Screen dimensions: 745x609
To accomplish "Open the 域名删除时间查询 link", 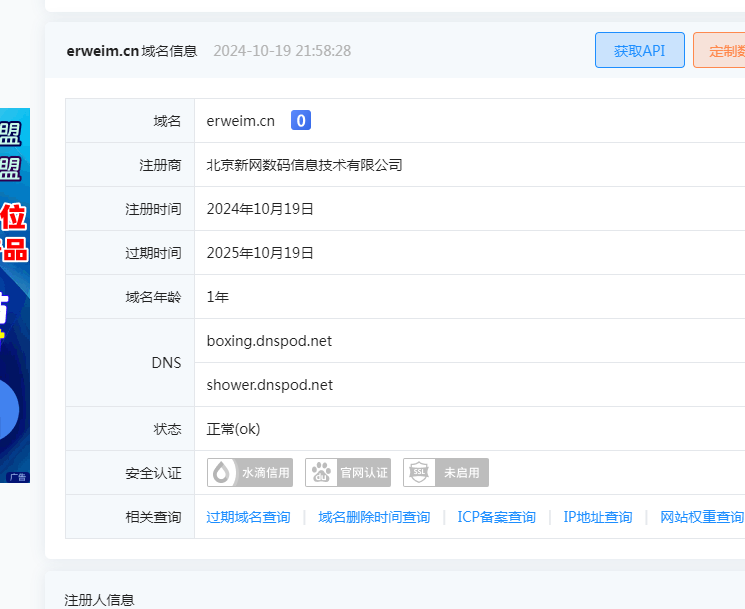I will click(x=374, y=517).
